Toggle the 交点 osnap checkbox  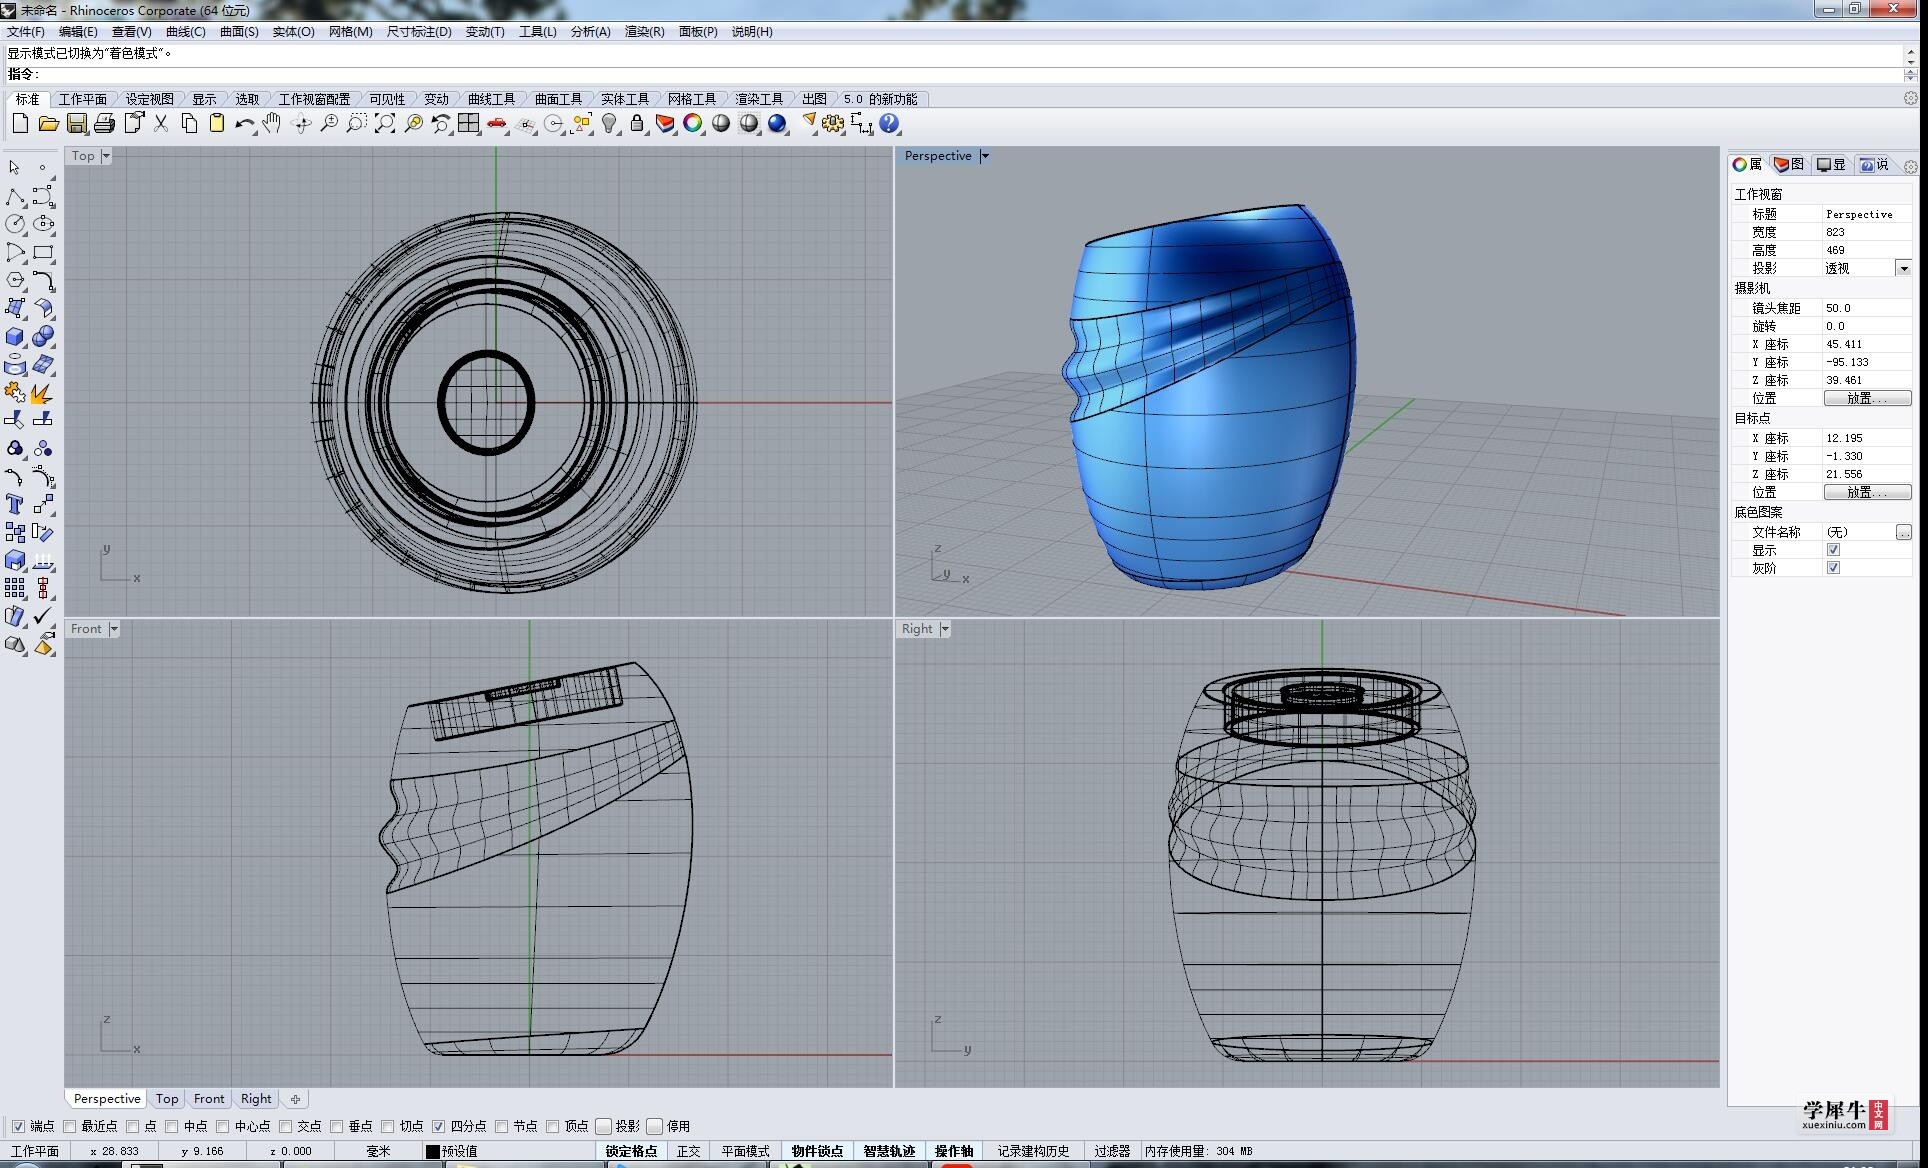(x=286, y=1126)
